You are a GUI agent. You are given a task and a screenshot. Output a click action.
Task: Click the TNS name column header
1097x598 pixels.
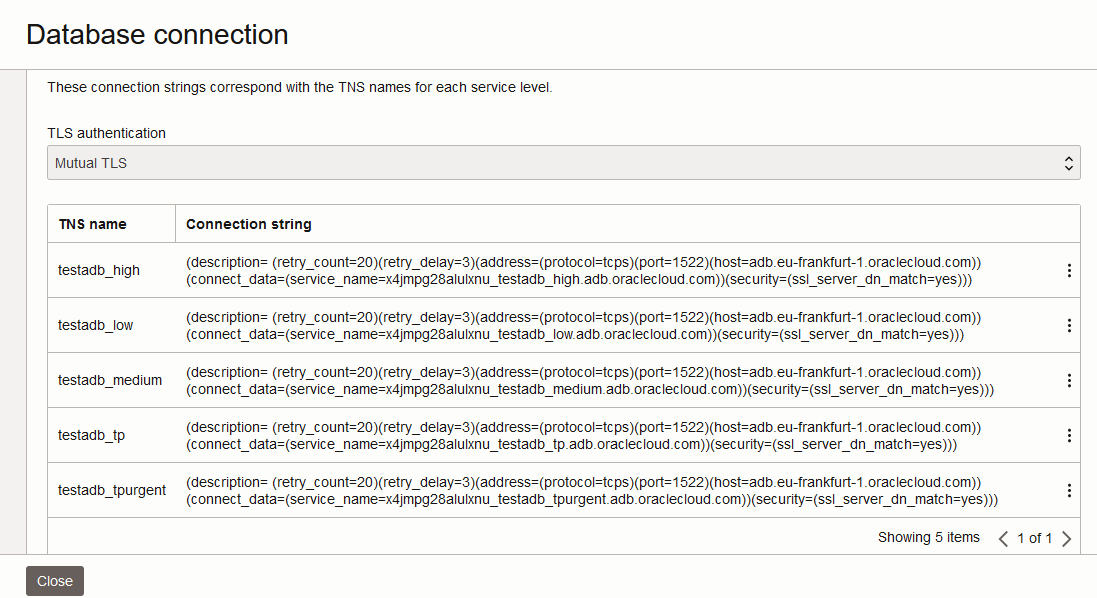pyautogui.click(x=92, y=224)
